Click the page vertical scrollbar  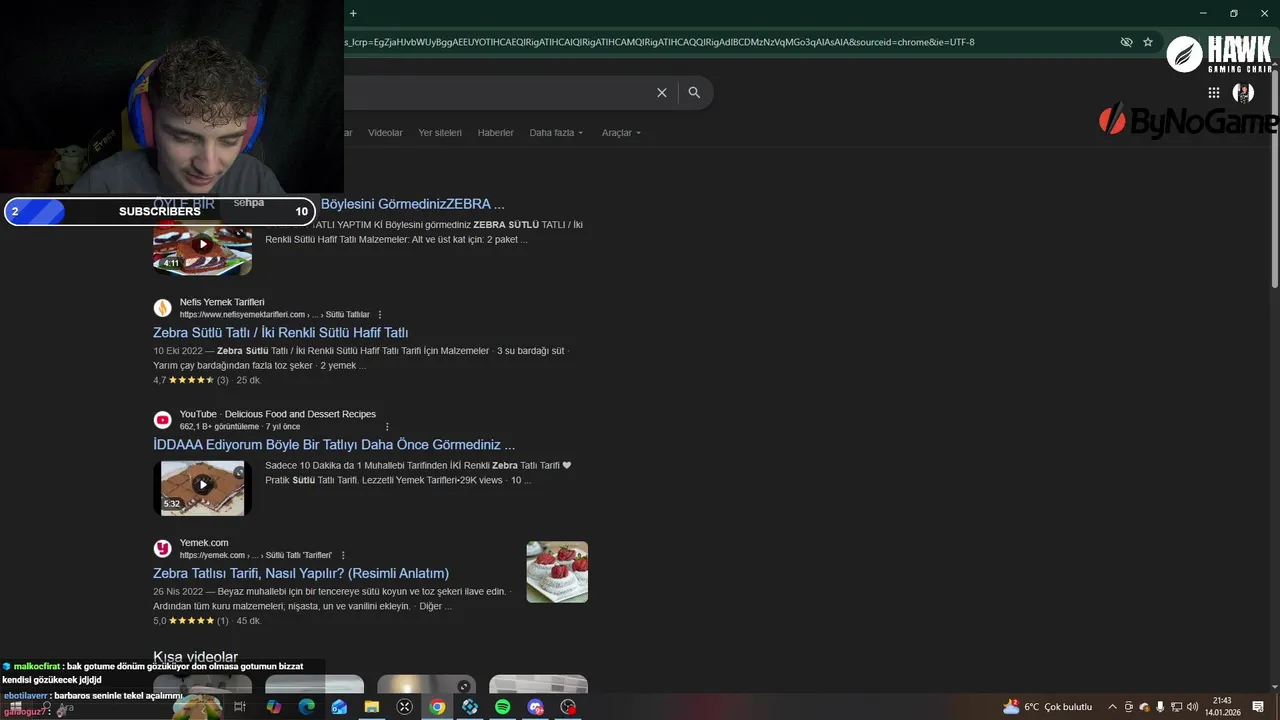tap(1274, 180)
